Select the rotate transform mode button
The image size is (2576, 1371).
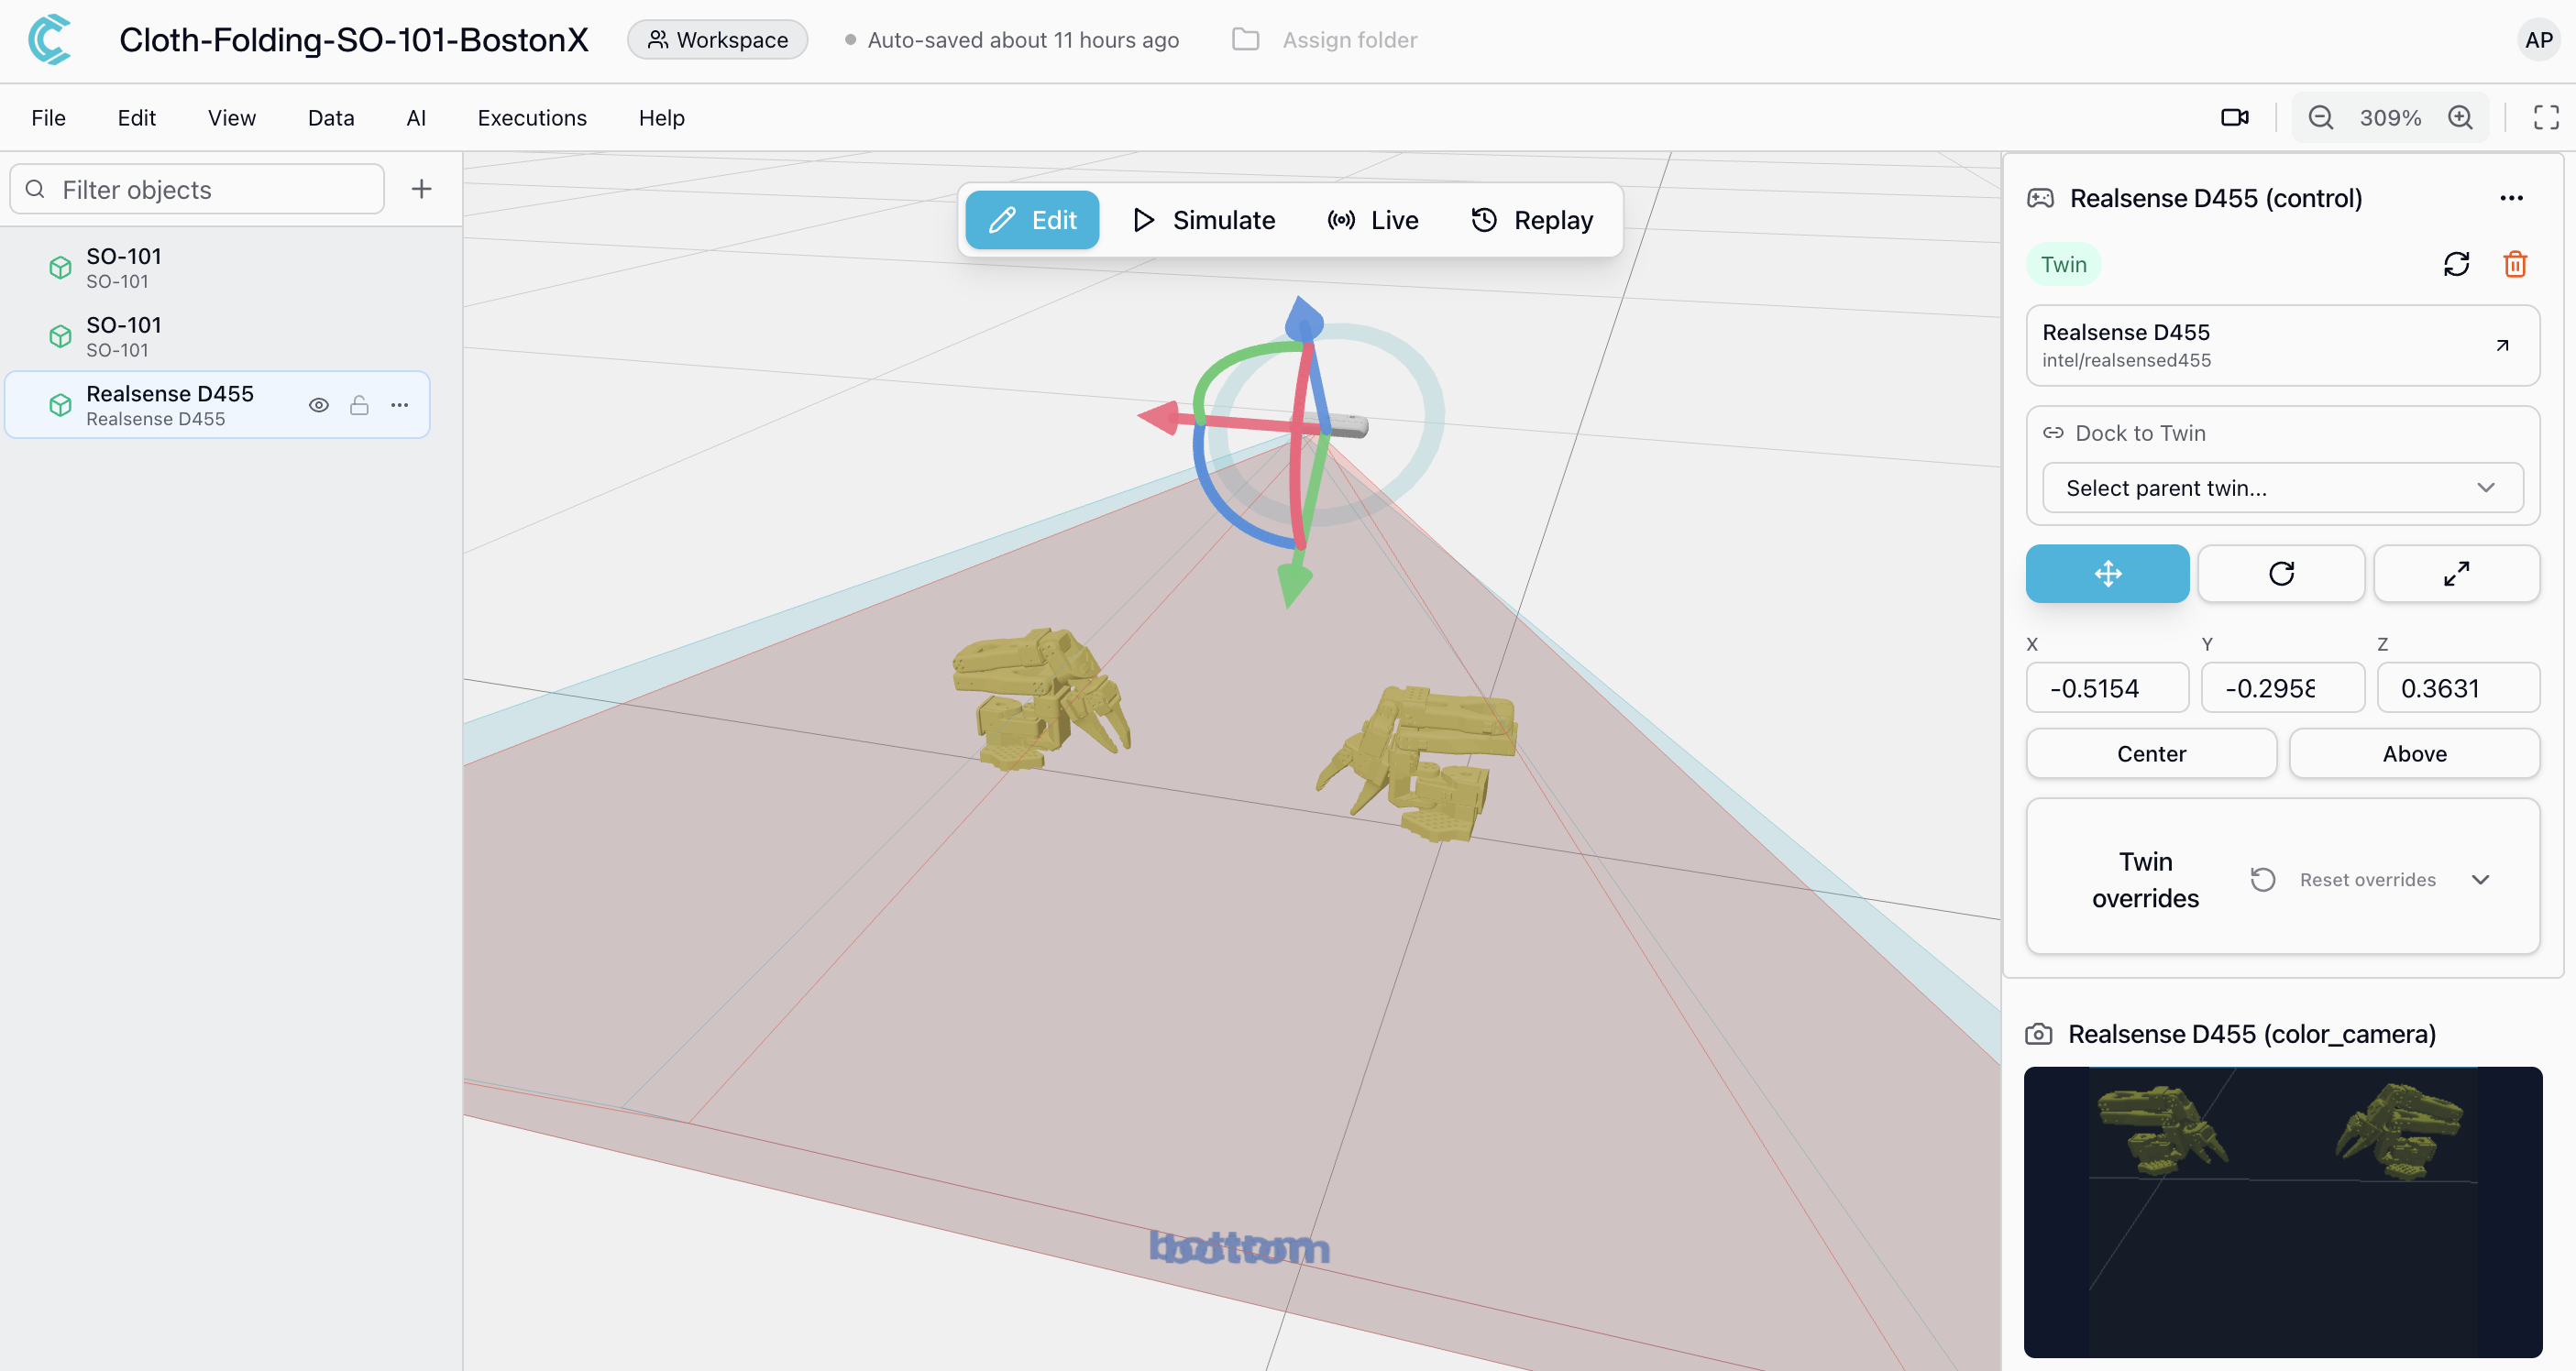(x=2281, y=574)
